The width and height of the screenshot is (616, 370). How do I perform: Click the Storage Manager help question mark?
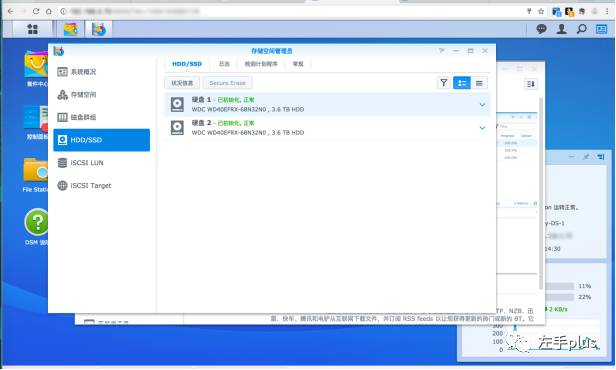pos(441,51)
